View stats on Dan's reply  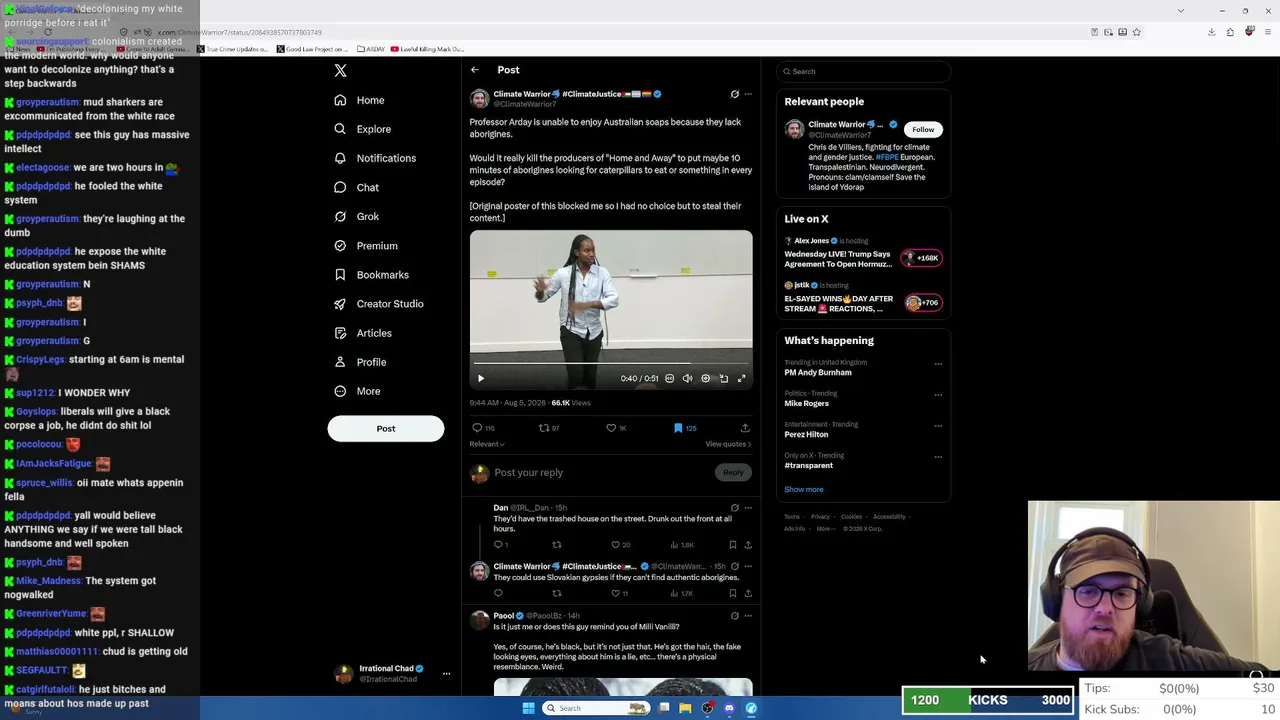tap(682, 545)
